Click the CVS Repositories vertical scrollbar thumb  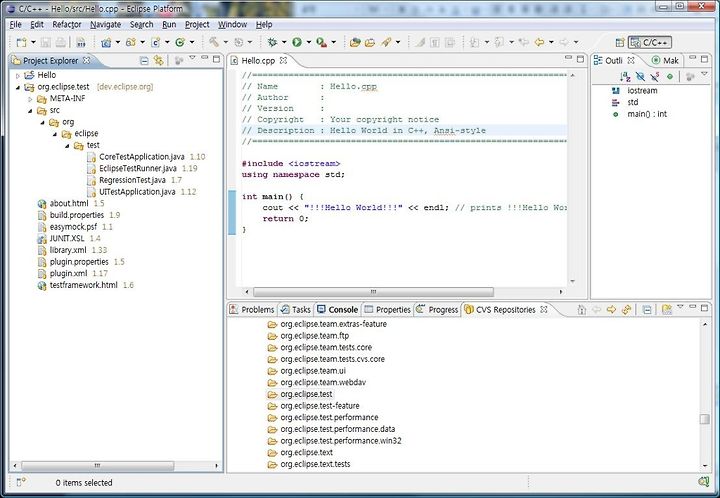[705, 419]
